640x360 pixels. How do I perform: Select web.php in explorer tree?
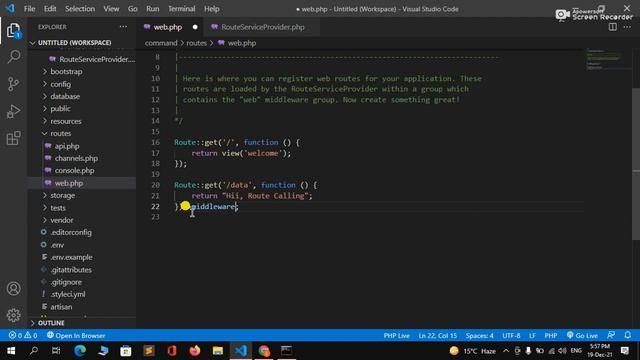69,183
